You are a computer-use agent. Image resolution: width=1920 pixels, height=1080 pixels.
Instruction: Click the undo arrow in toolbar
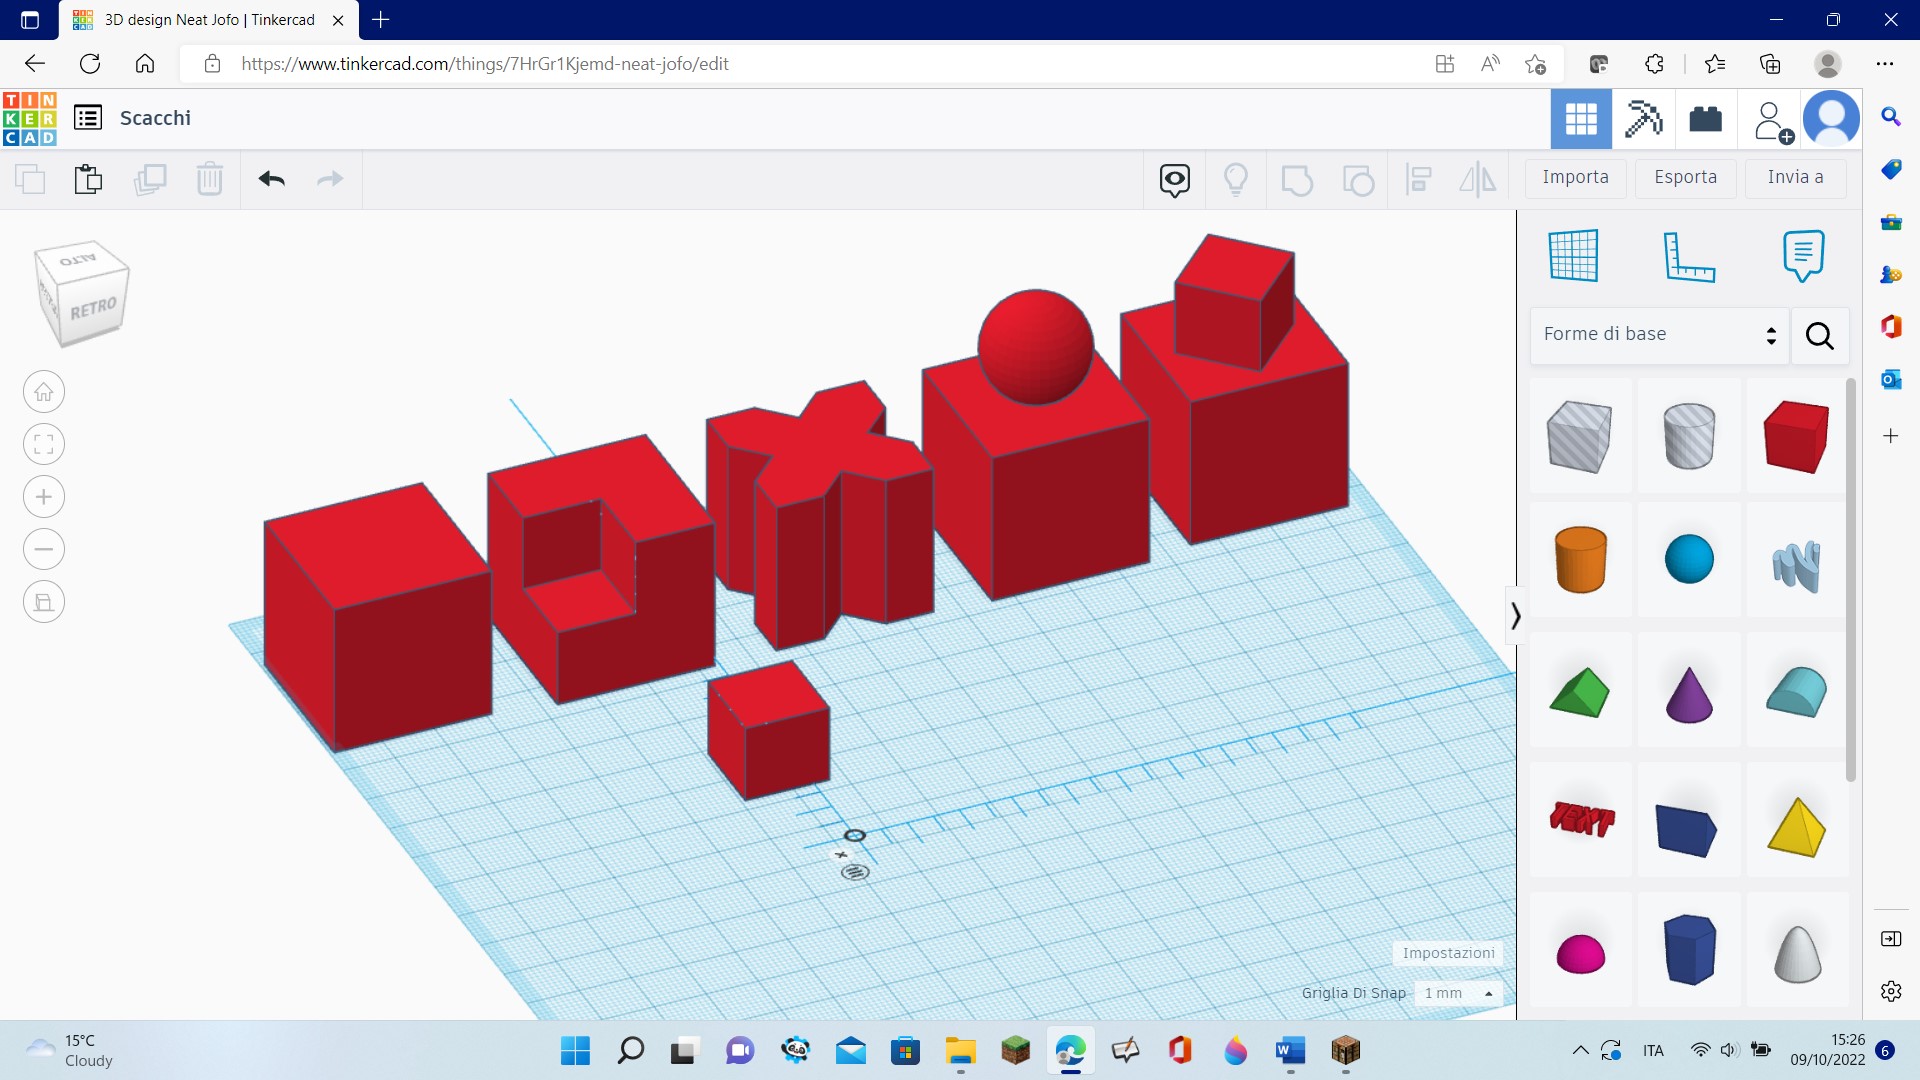point(272,179)
